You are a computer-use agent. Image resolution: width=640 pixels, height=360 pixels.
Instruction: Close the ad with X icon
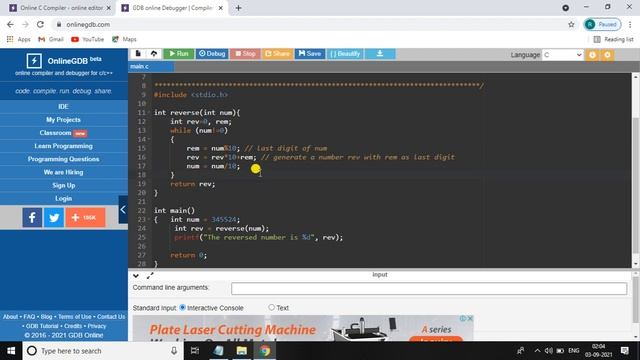[x=470, y=318]
